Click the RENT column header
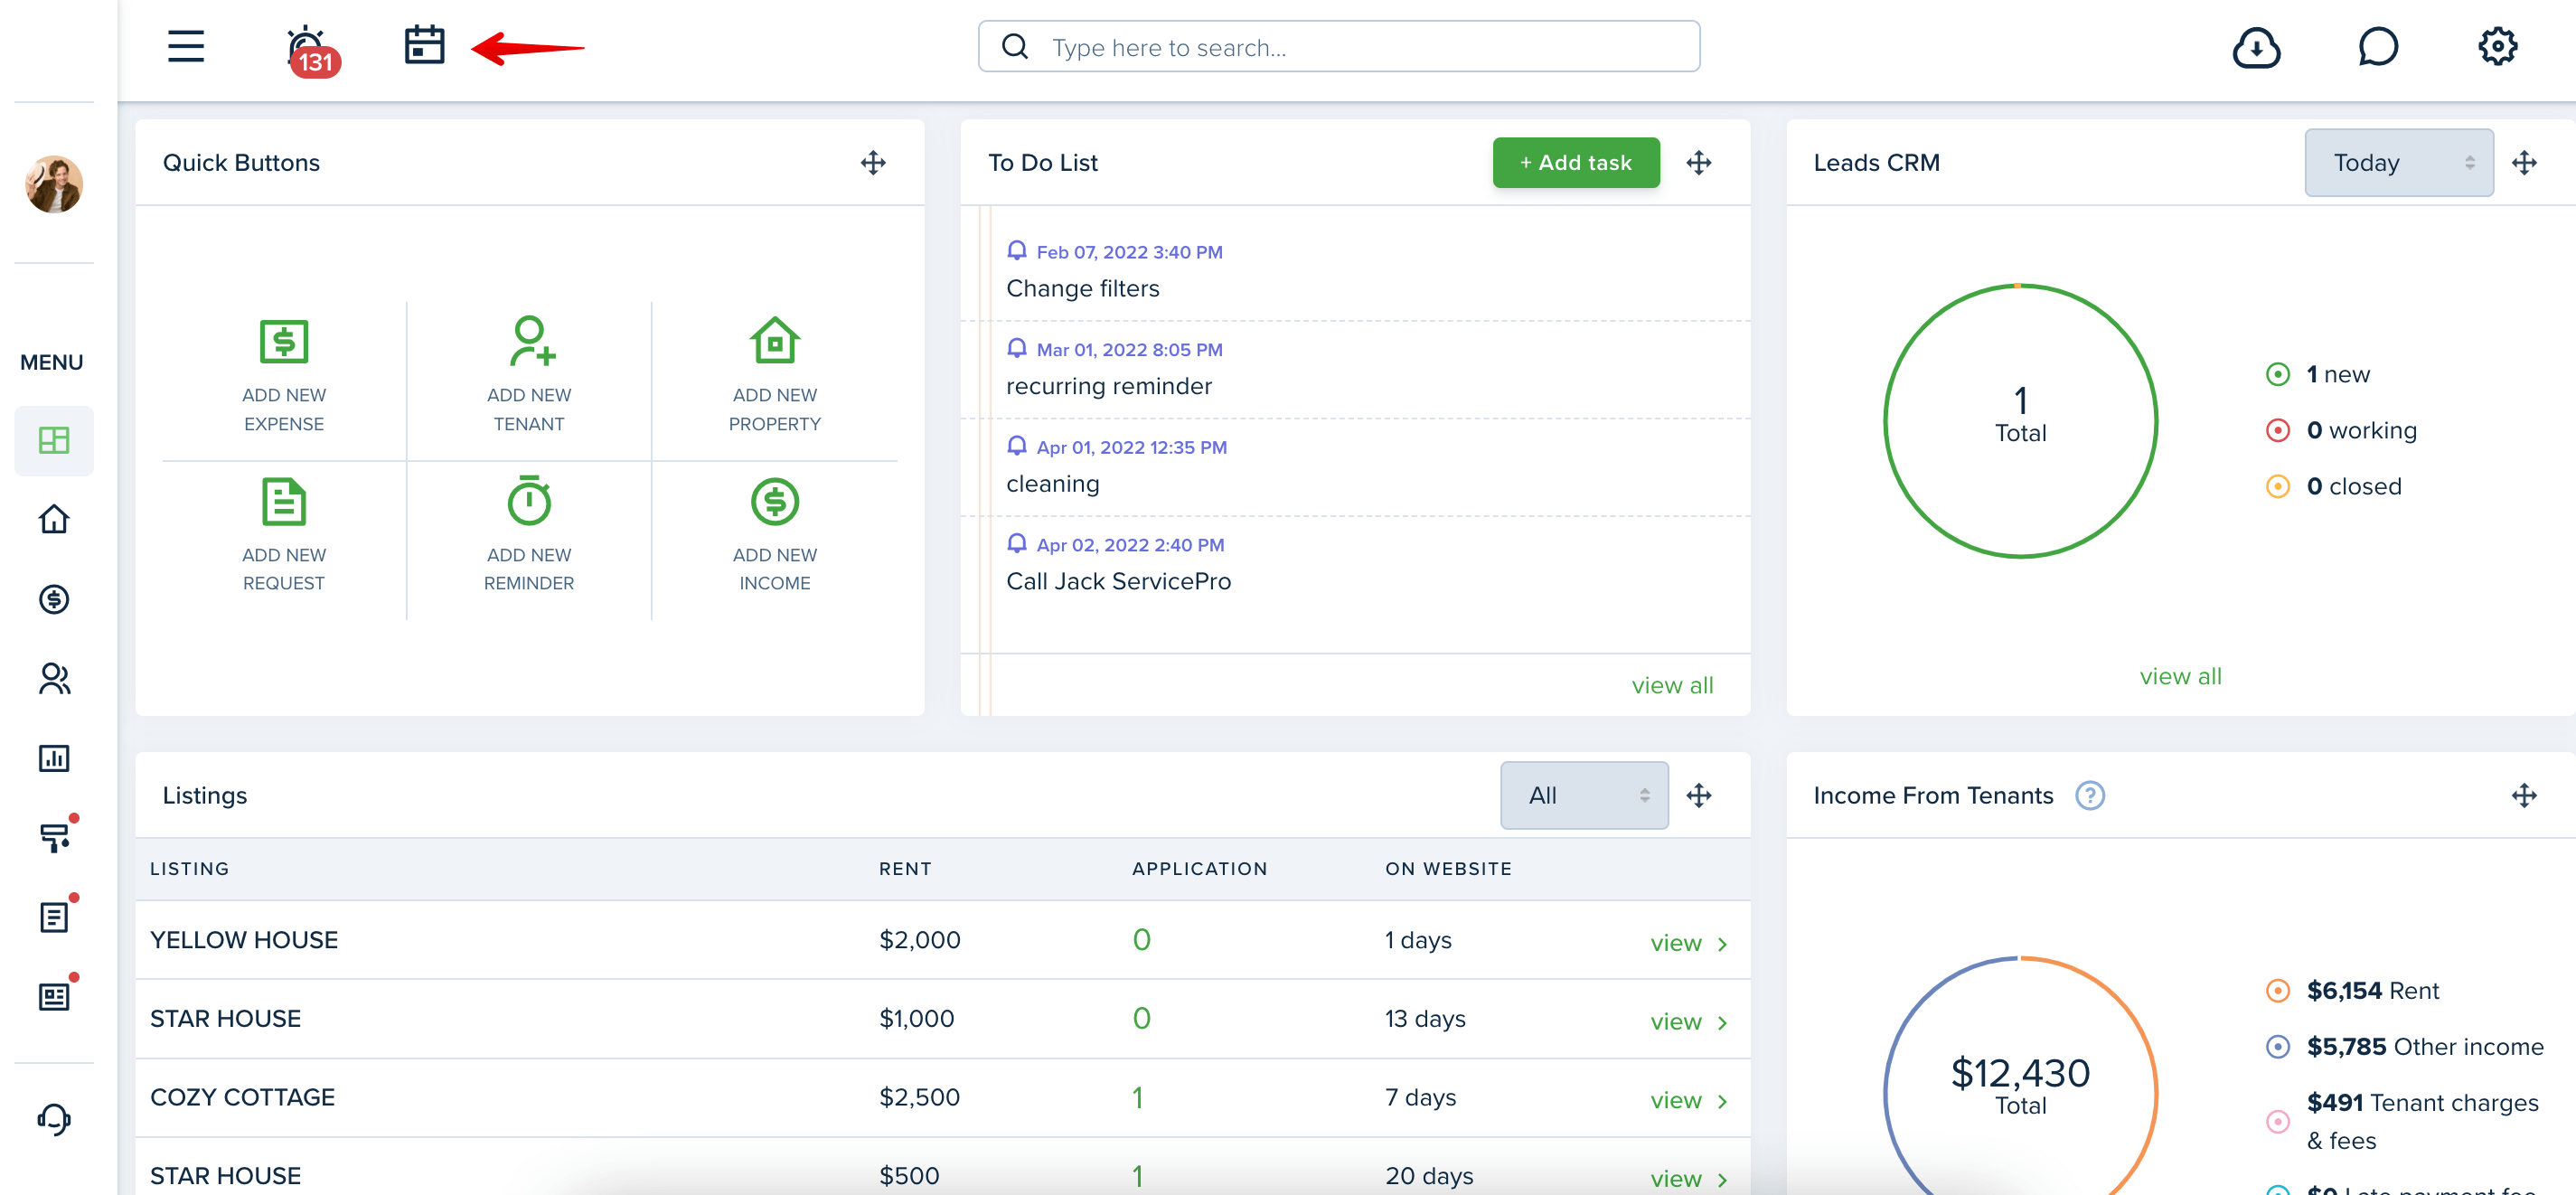 (x=905, y=869)
